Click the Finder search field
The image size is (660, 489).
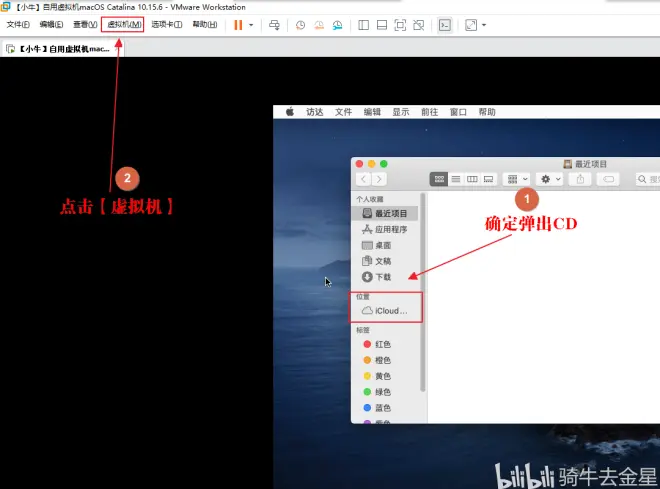tap(648, 179)
